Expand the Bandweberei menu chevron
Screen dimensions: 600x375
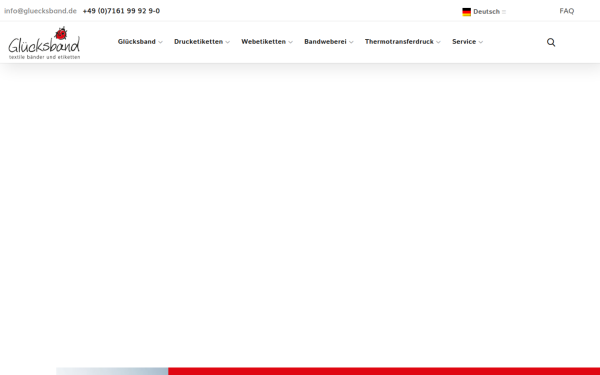351,42
